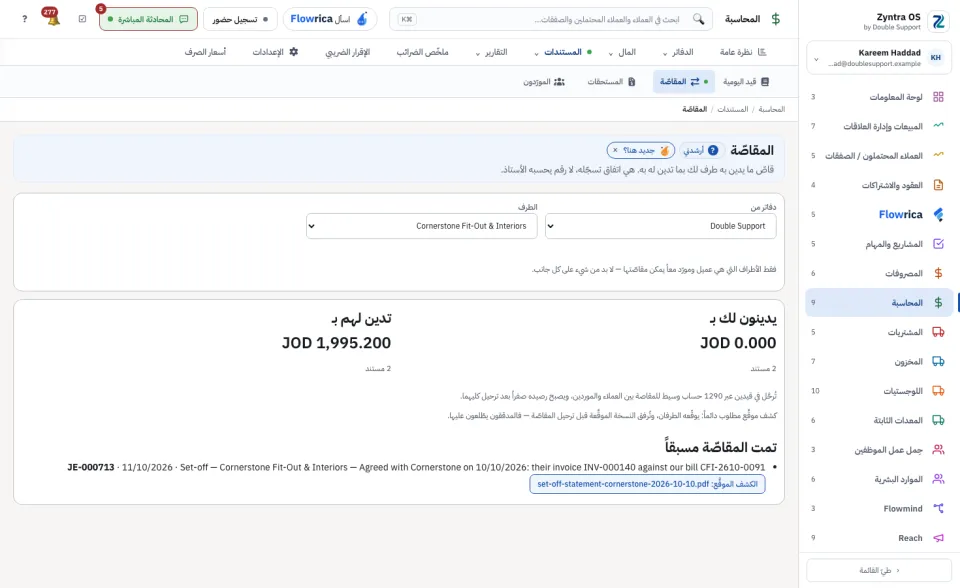Click the تسجيل حضور check-in button
This screenshot has width=960, height=588.
click(x=240, y=19)
